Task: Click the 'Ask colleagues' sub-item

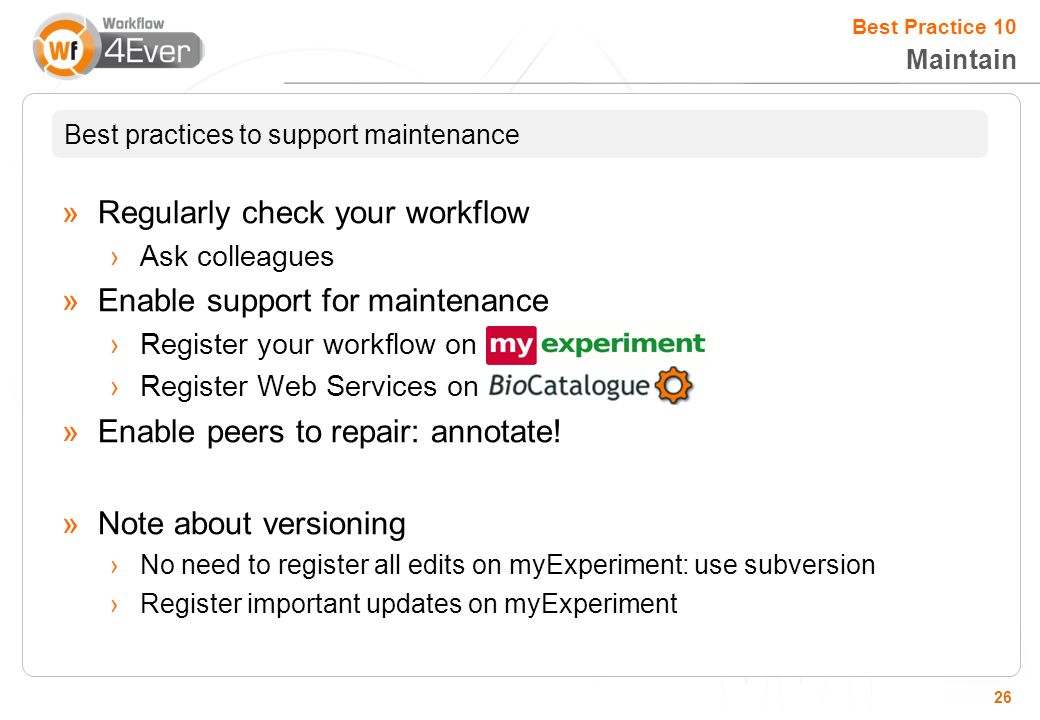Action: 237,257
